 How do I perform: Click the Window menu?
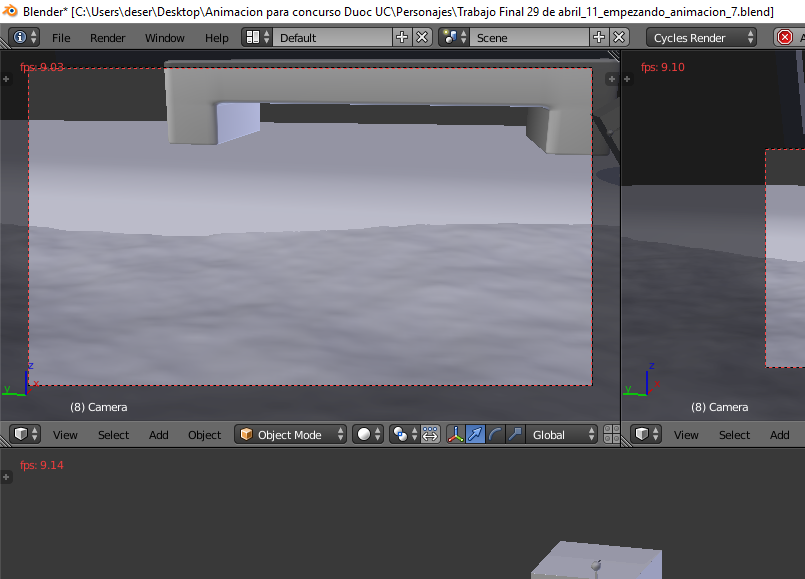point(165,37)
